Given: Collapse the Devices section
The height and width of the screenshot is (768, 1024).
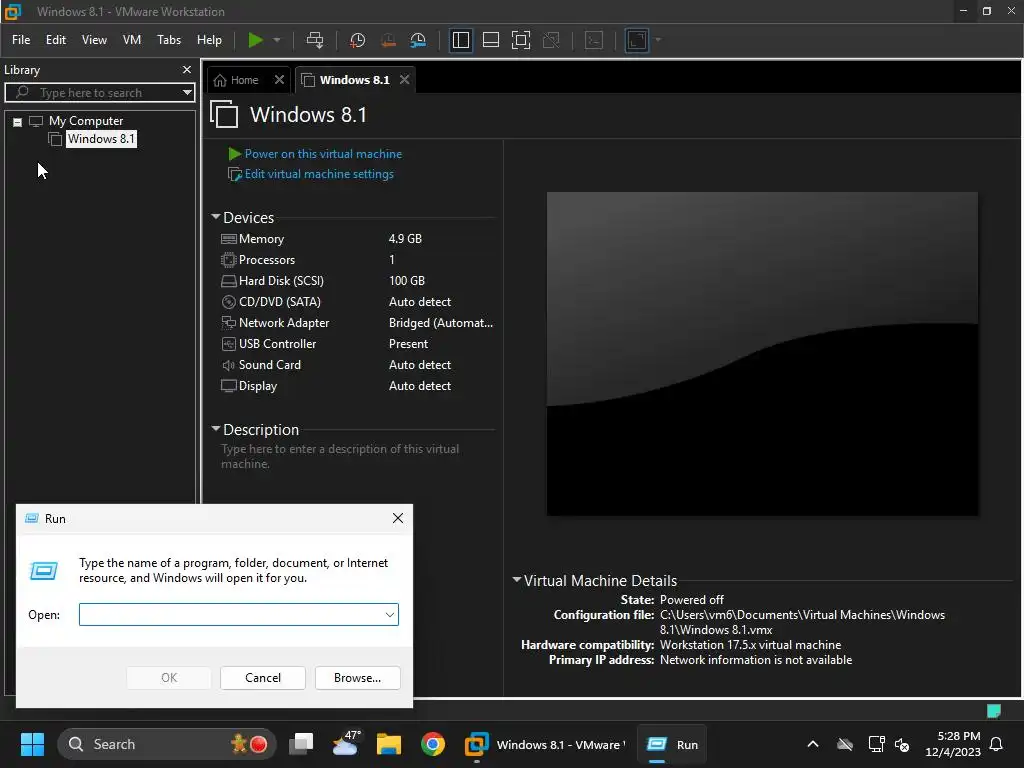Looking at the screenshot, I should [216, 217].
